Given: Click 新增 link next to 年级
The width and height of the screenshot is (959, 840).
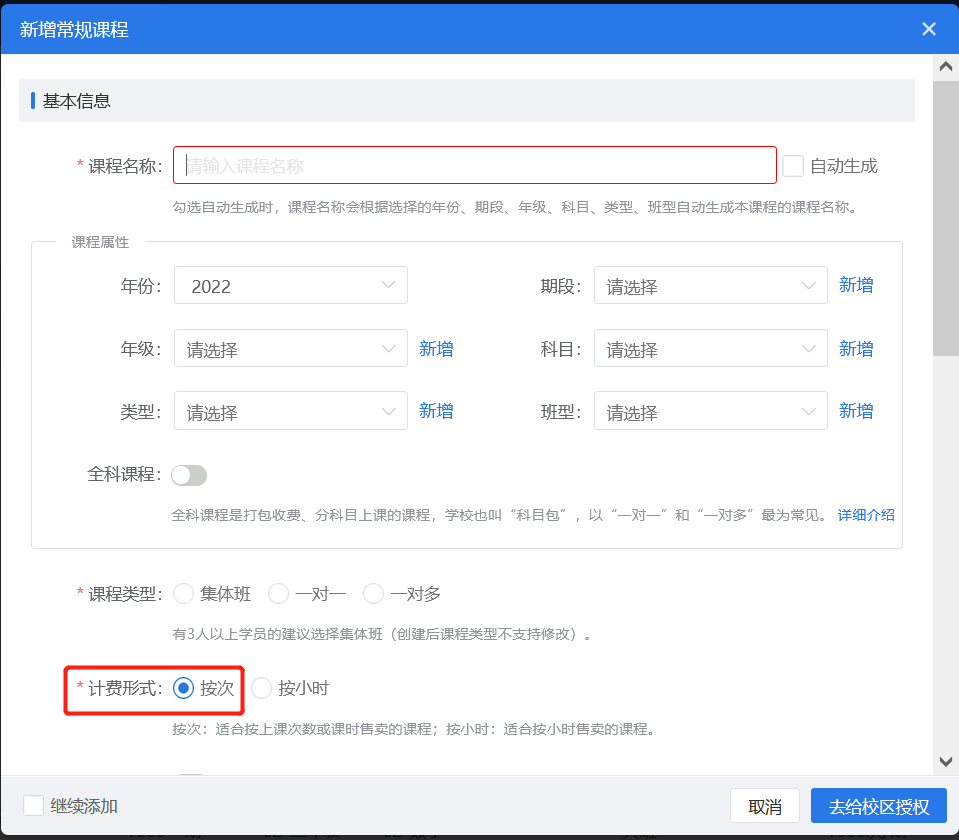Looking at the screenshot, I should pyautogui.click(x=435, y=349).
